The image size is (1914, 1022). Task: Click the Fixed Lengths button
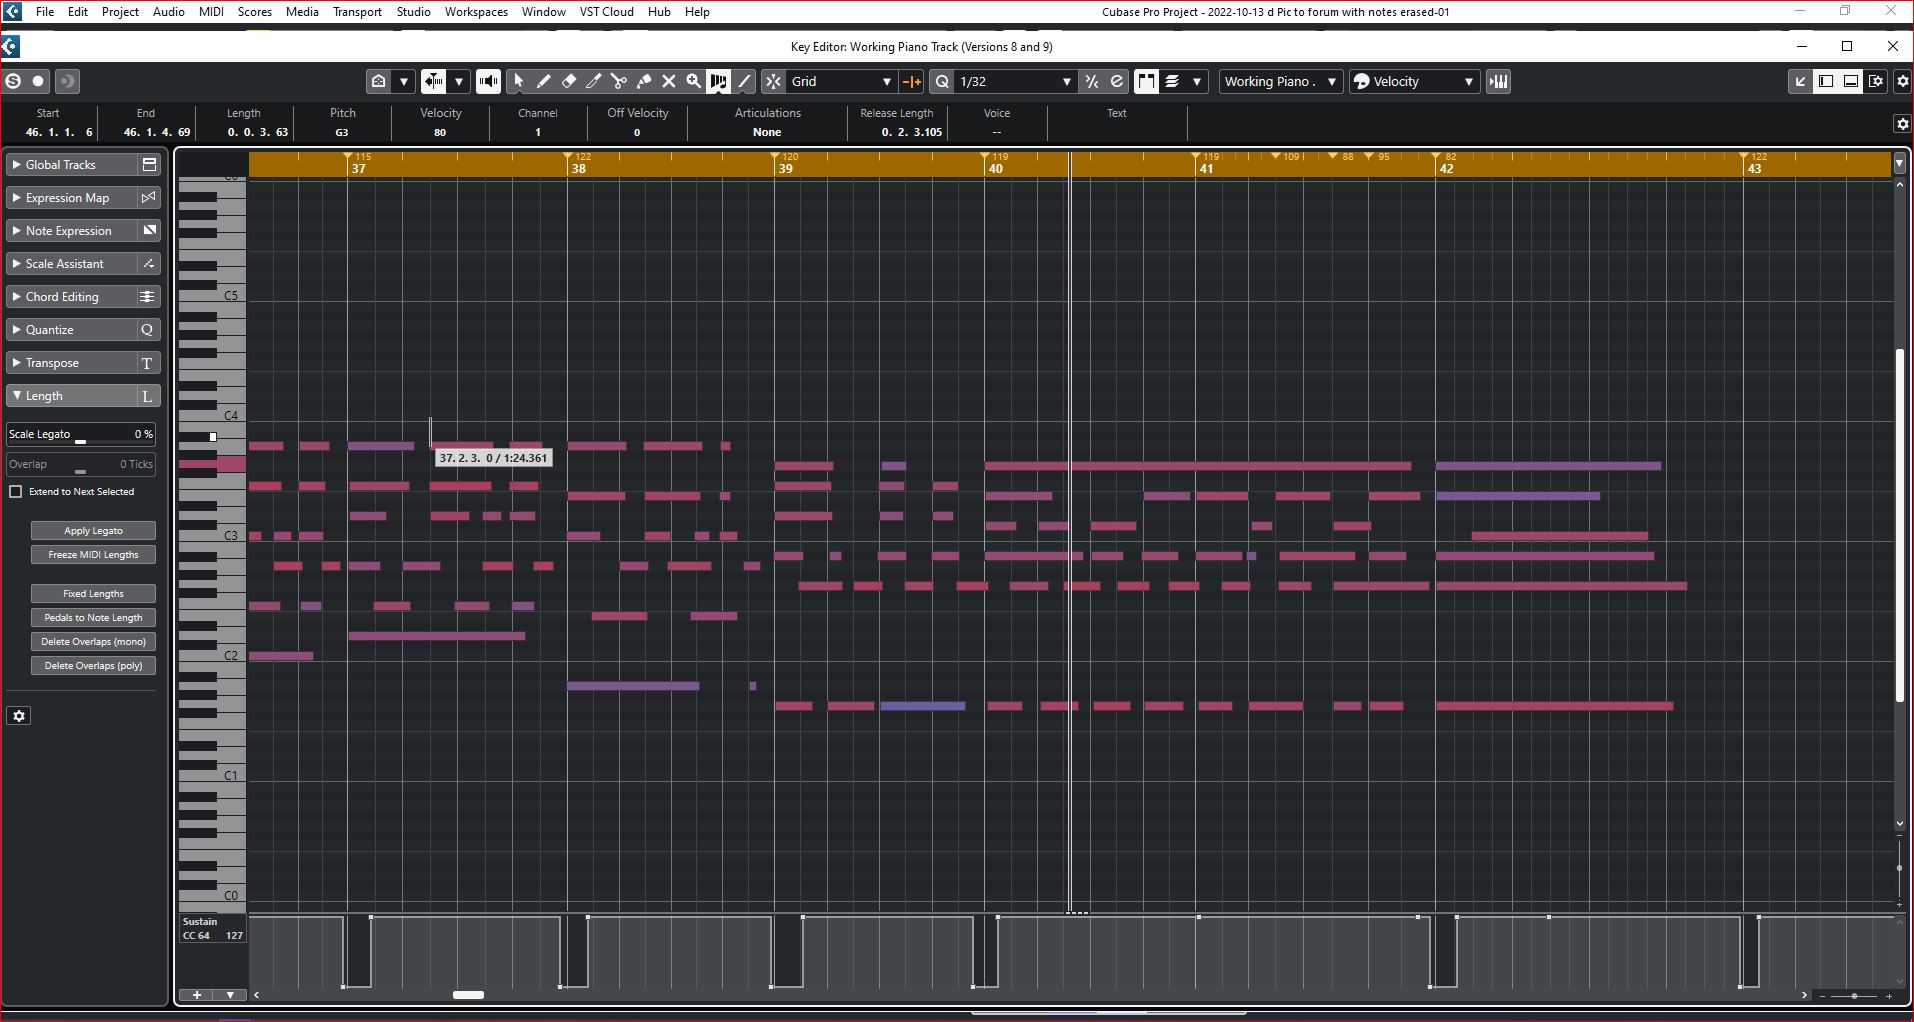93,594
